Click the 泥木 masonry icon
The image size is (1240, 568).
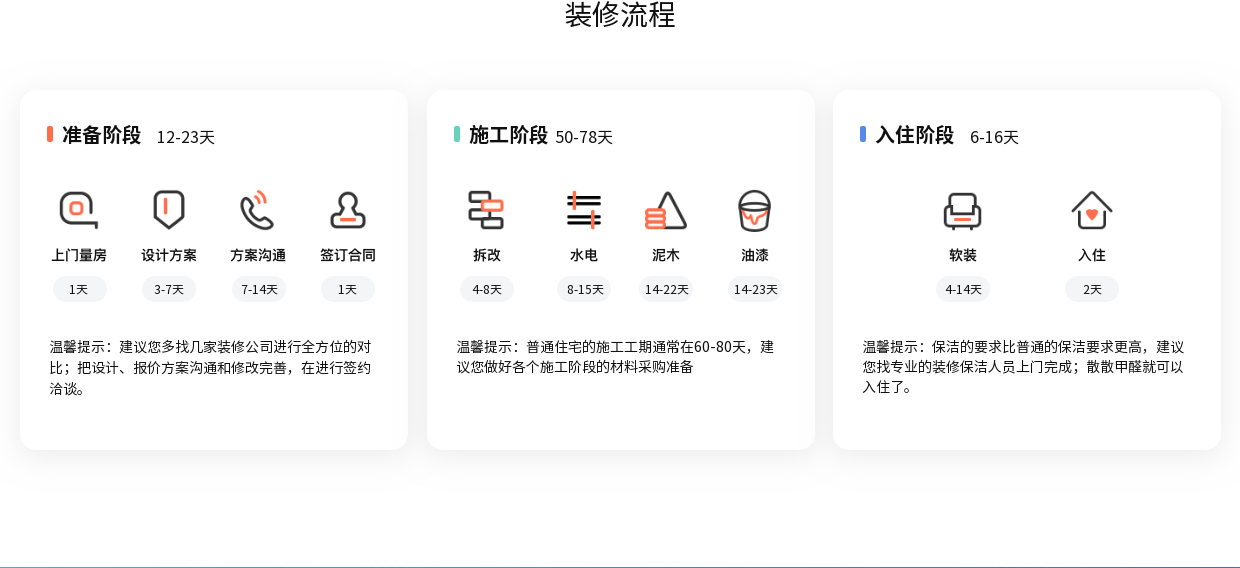tap(666, 210)
